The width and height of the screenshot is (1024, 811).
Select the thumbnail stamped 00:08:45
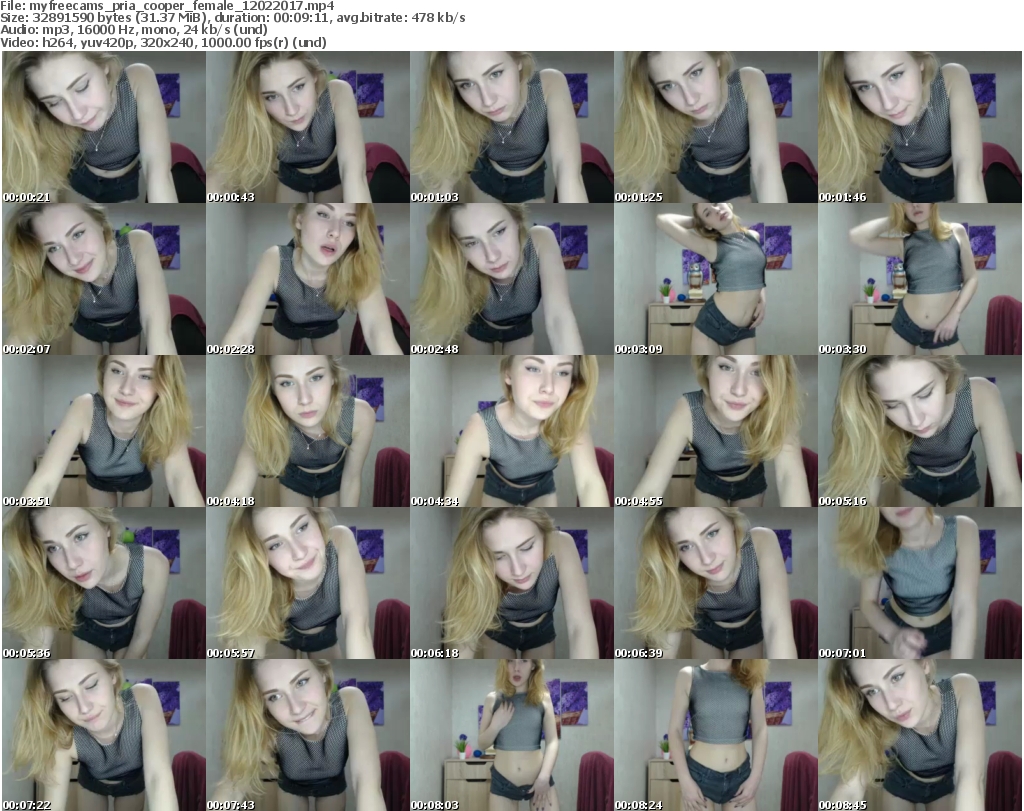coord(920,735)
